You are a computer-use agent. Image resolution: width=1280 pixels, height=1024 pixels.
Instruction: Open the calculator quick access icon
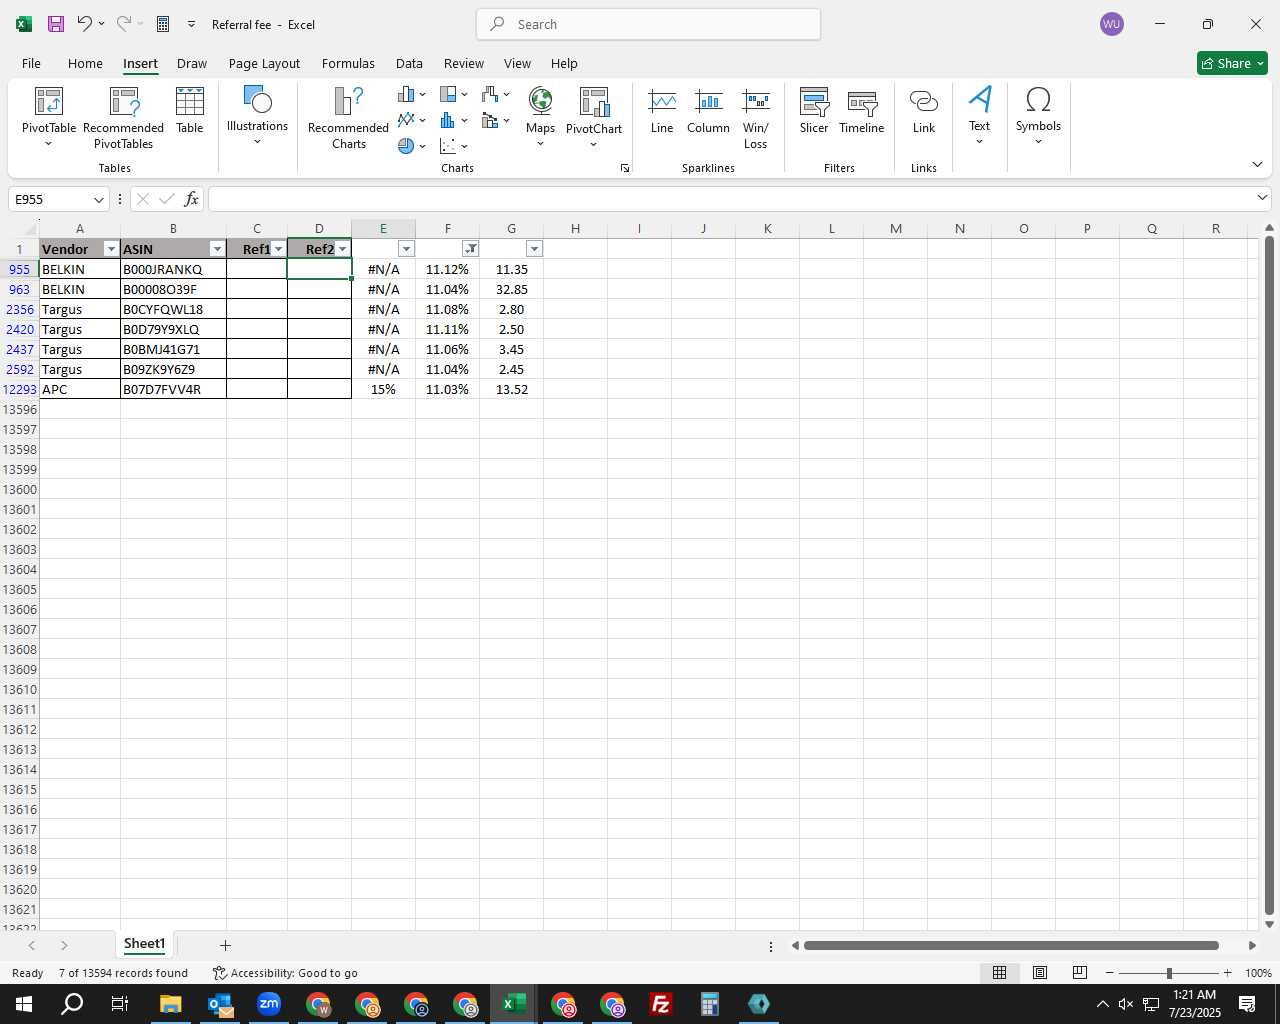[x=163, y=24]
